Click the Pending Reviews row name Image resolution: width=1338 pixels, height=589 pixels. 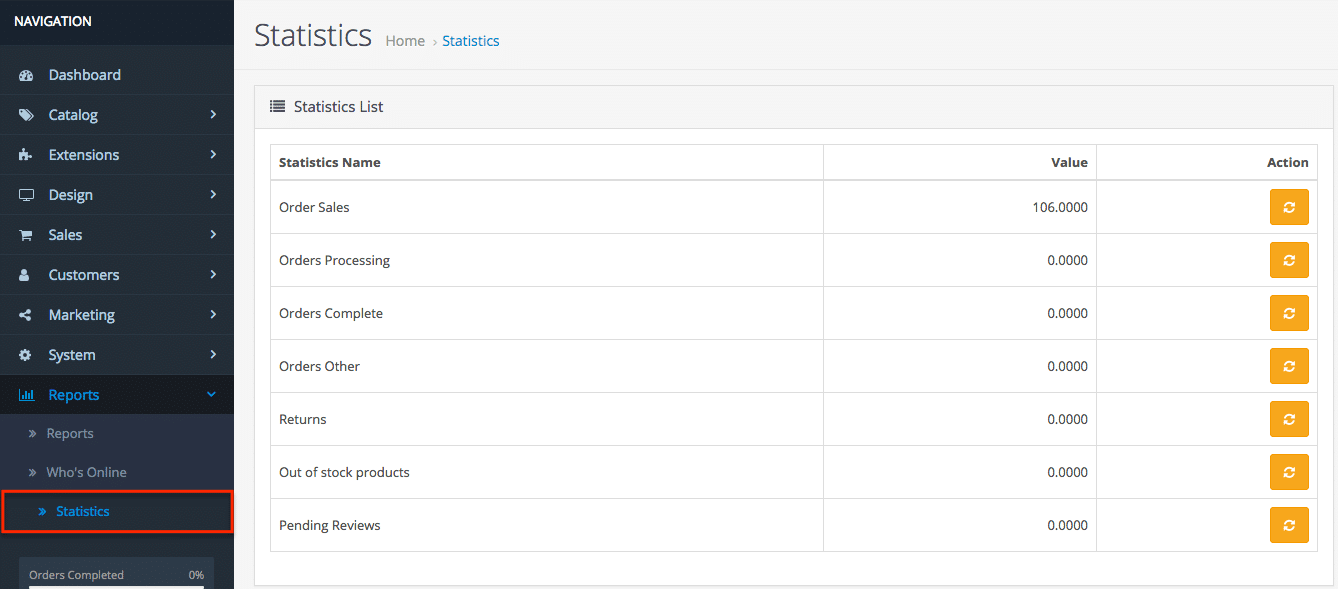click(x=330, y=525)
